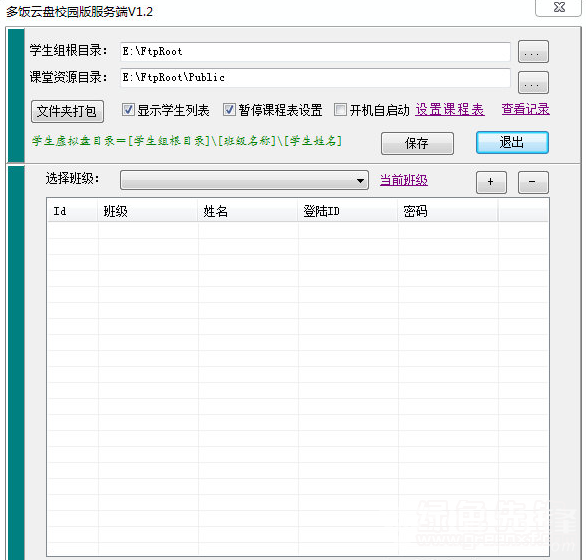The height and width of the screenshot is (560, 586).
Task: Remove a student with the minus button
Action: pyautogui.click(x=533, y=182)
